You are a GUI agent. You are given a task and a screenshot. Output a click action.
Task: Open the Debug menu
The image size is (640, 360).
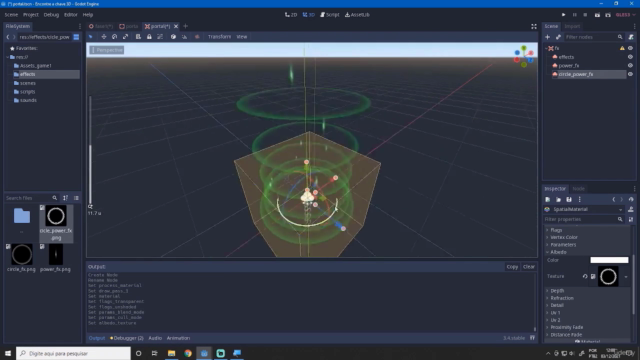click(x=51, y=15)
